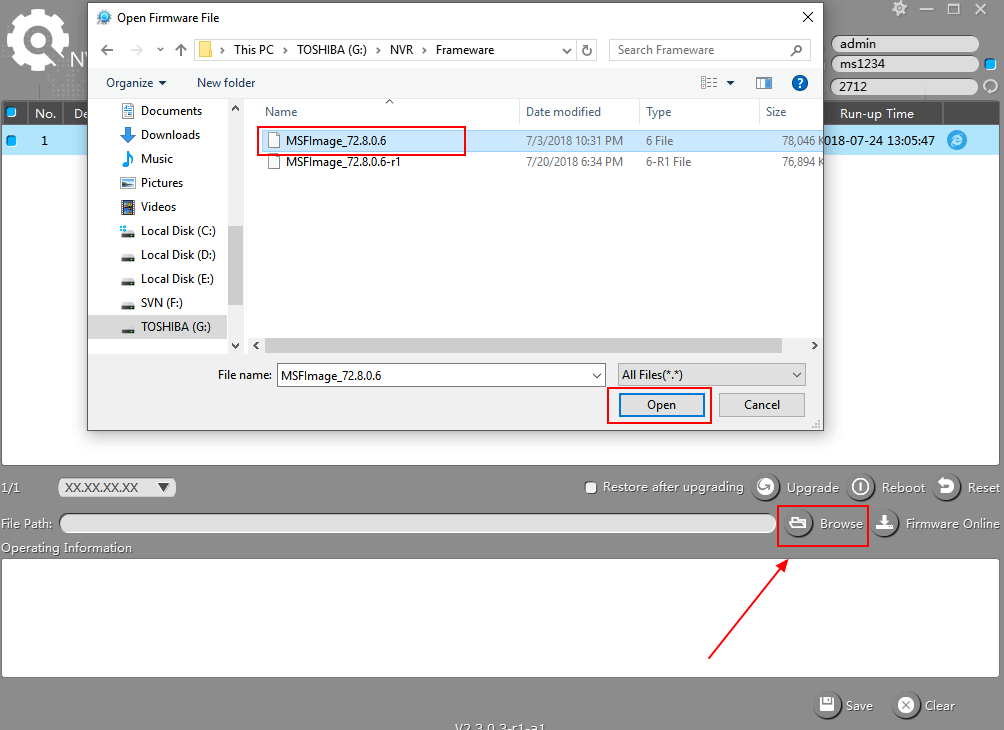Select file MSFImage_72.8.0.6-r1
This screenshot has height=730, width=1004.
[x=343, y=162]
